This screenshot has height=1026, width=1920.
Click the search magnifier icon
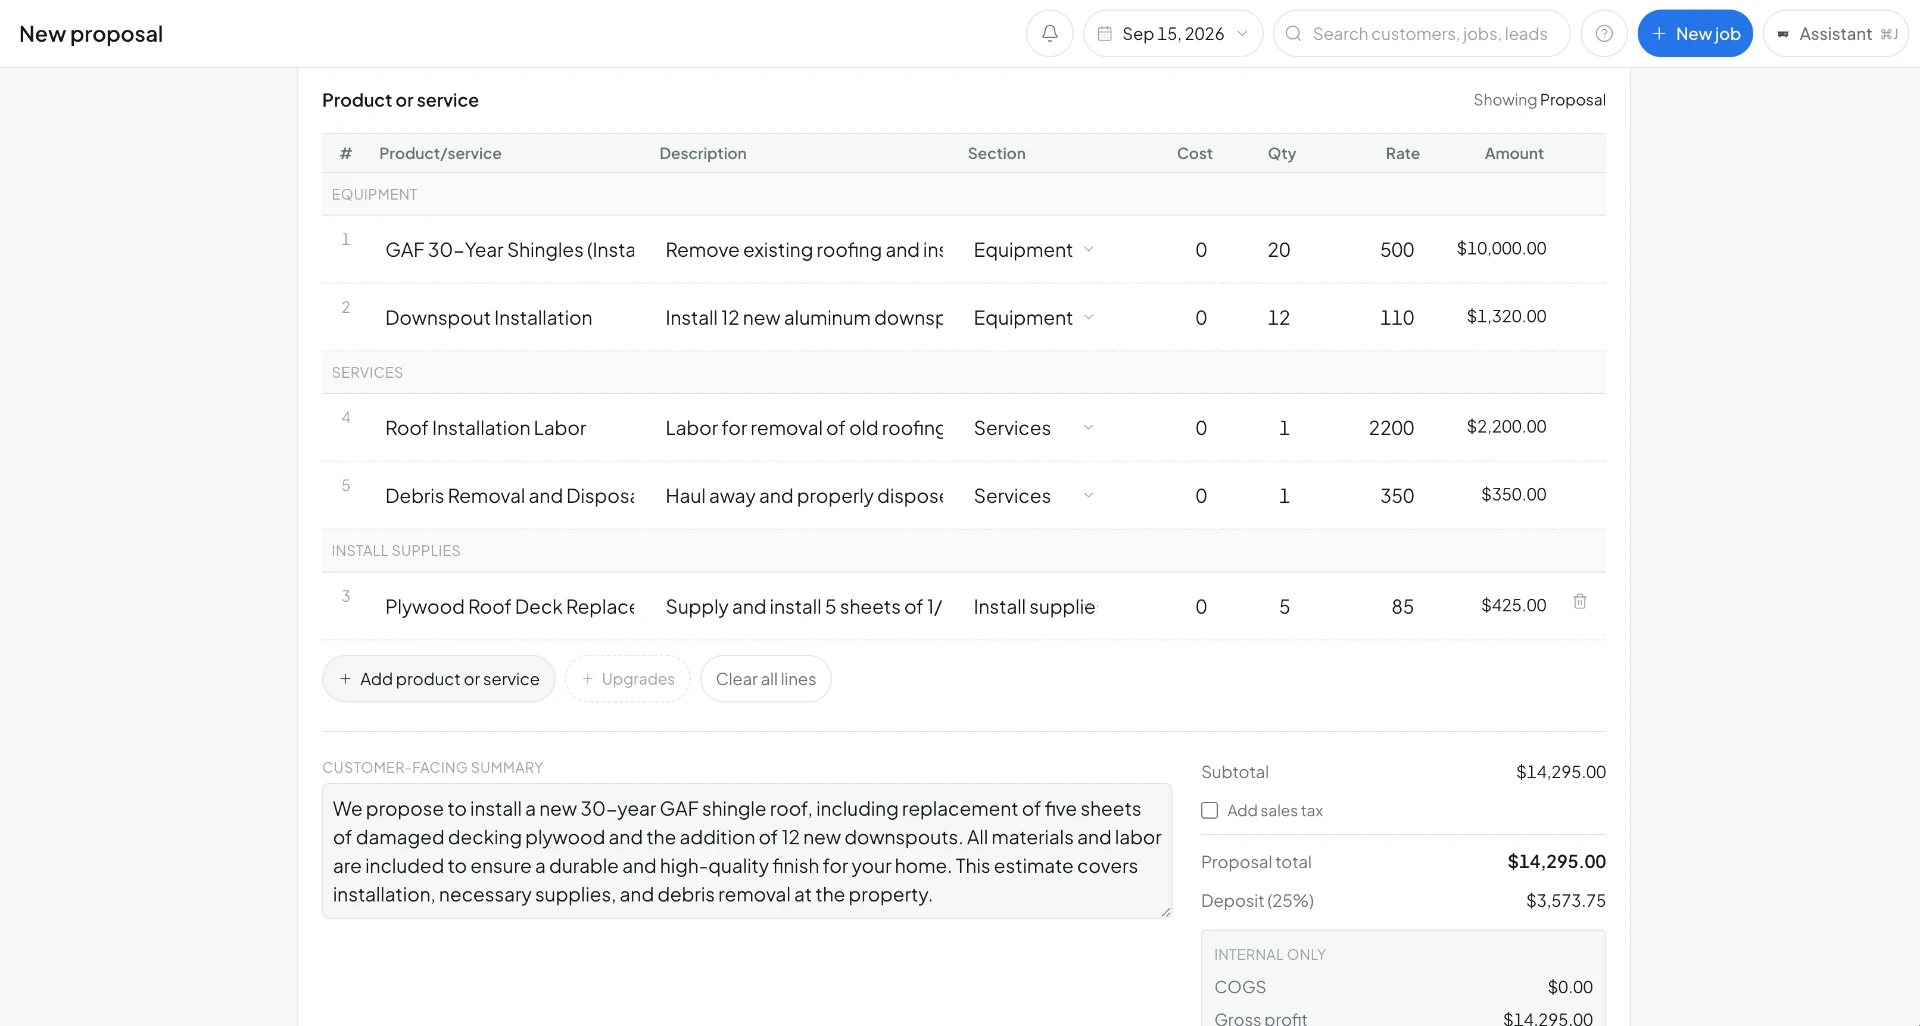(1293, 34)
